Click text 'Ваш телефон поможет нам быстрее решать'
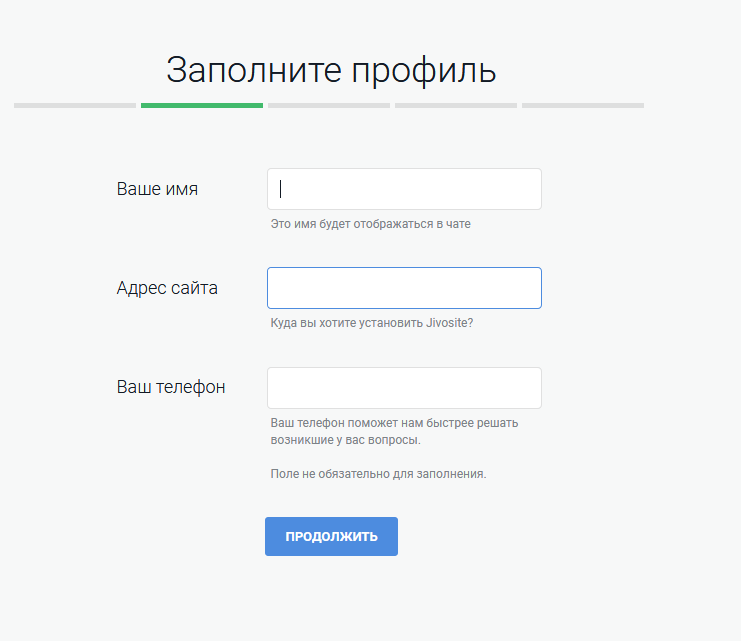 [394, 423]
